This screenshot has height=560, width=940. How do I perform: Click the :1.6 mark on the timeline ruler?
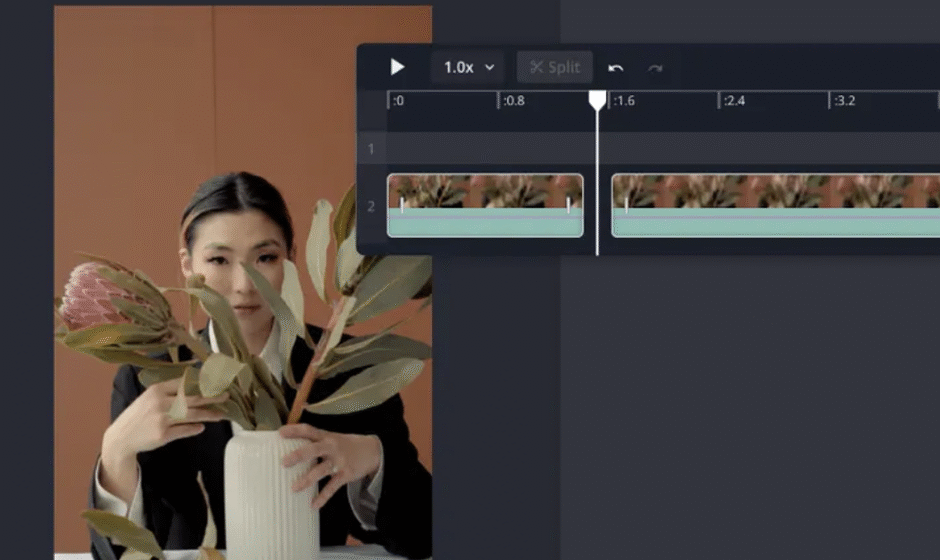[x=624, y=101]
